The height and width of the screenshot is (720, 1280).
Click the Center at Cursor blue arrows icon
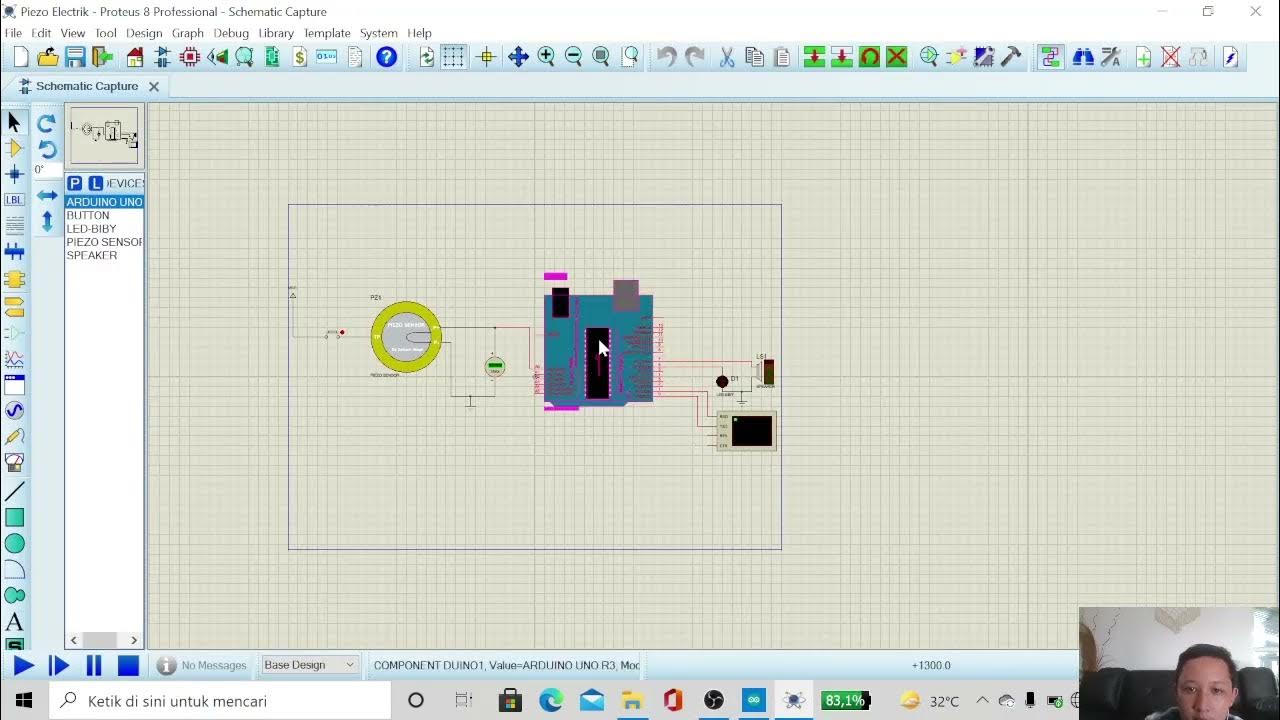[x=518, y=57]
